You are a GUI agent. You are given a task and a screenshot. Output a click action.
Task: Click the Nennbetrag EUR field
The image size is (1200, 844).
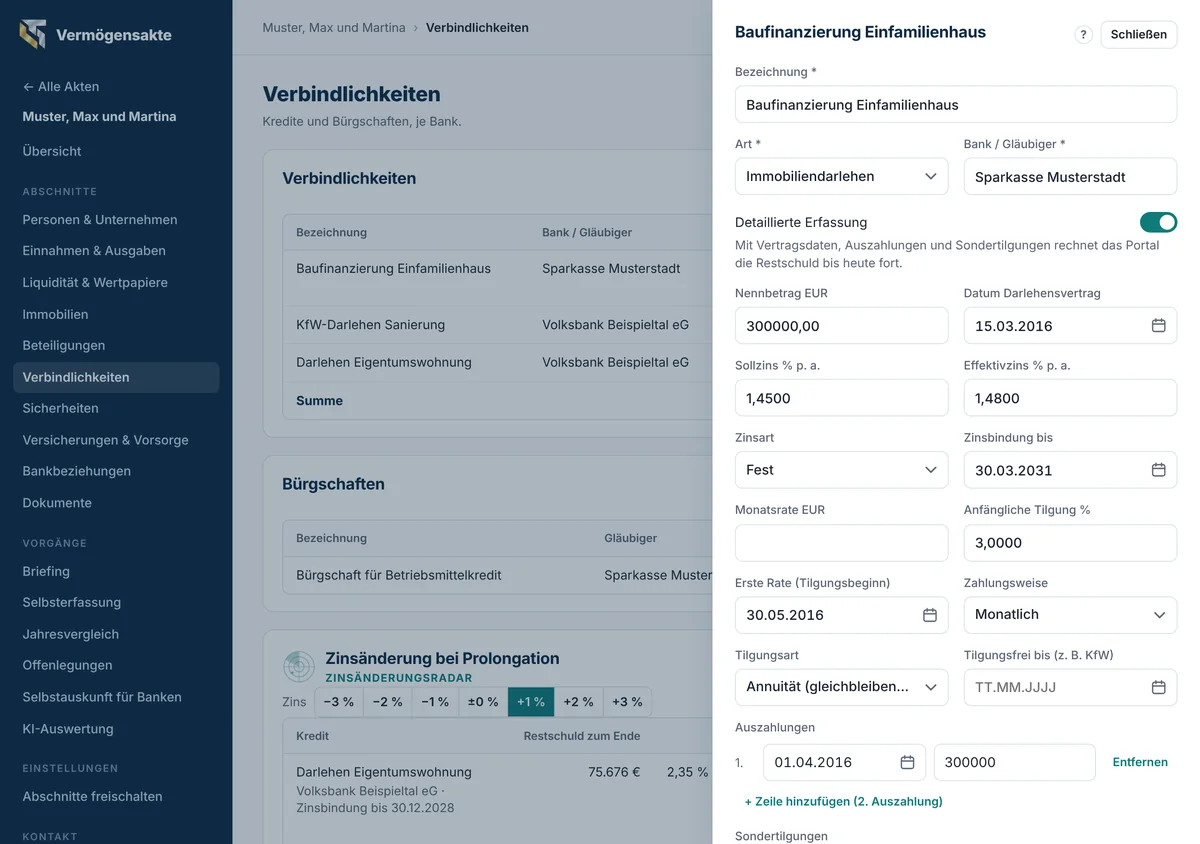pyautogui.click(x=841, y=326)
